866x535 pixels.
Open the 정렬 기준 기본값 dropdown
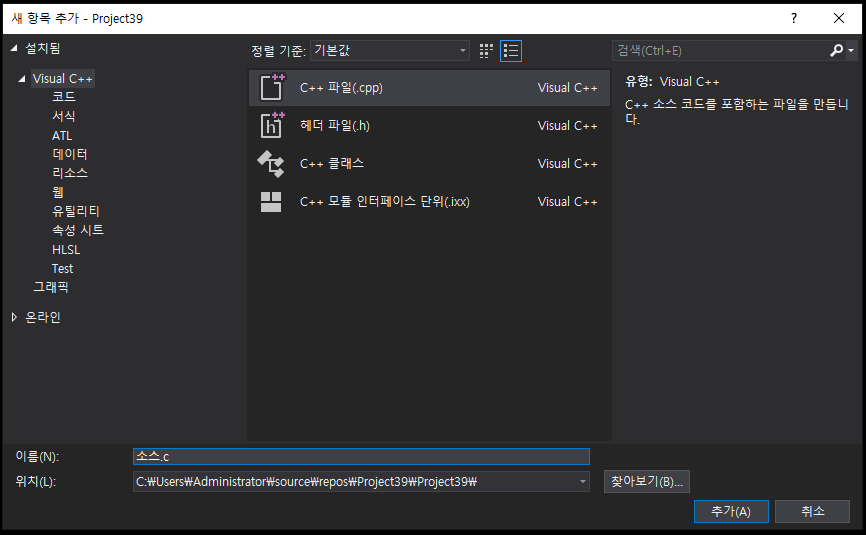pos(390,51)
